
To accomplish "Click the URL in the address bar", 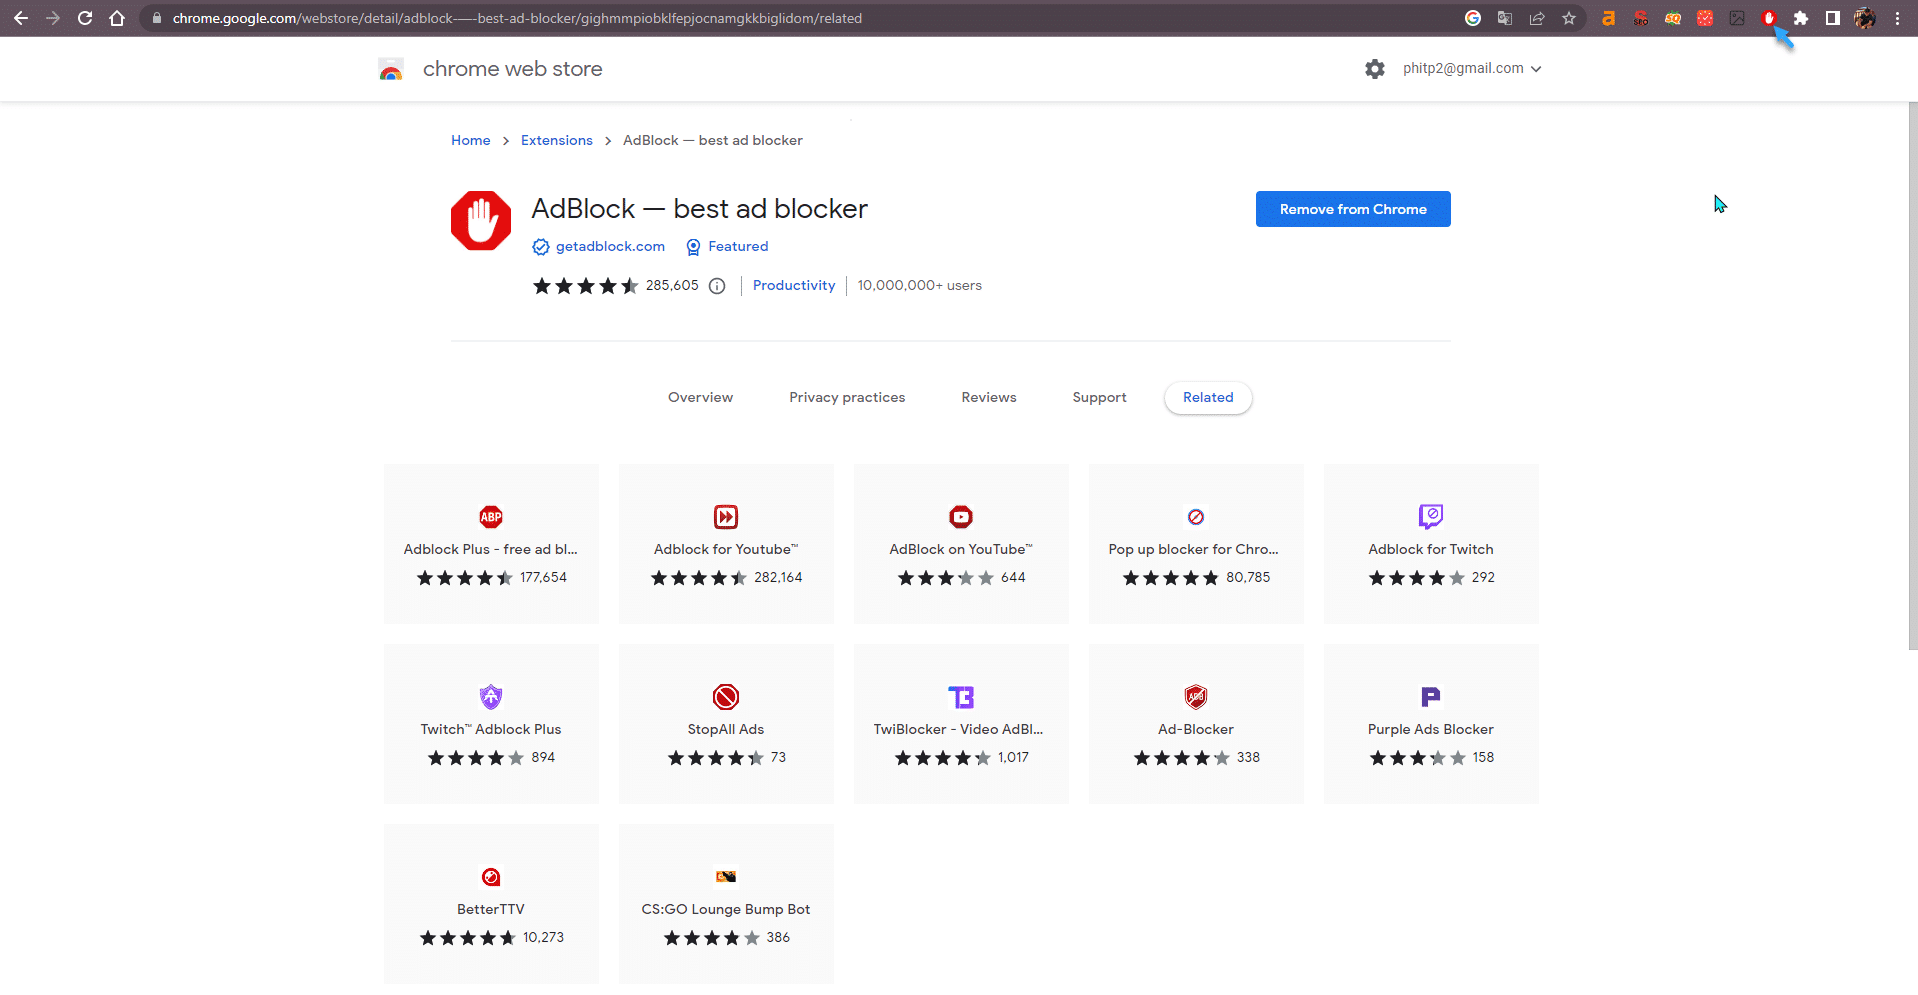I will coord(517,18).
